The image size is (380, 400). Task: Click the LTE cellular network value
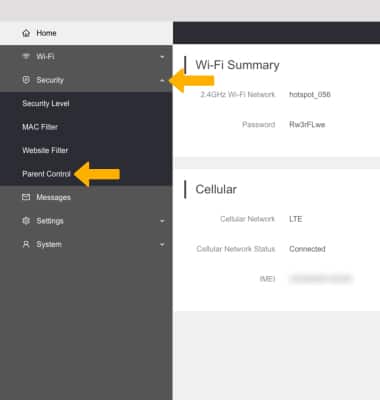[296, 219]
